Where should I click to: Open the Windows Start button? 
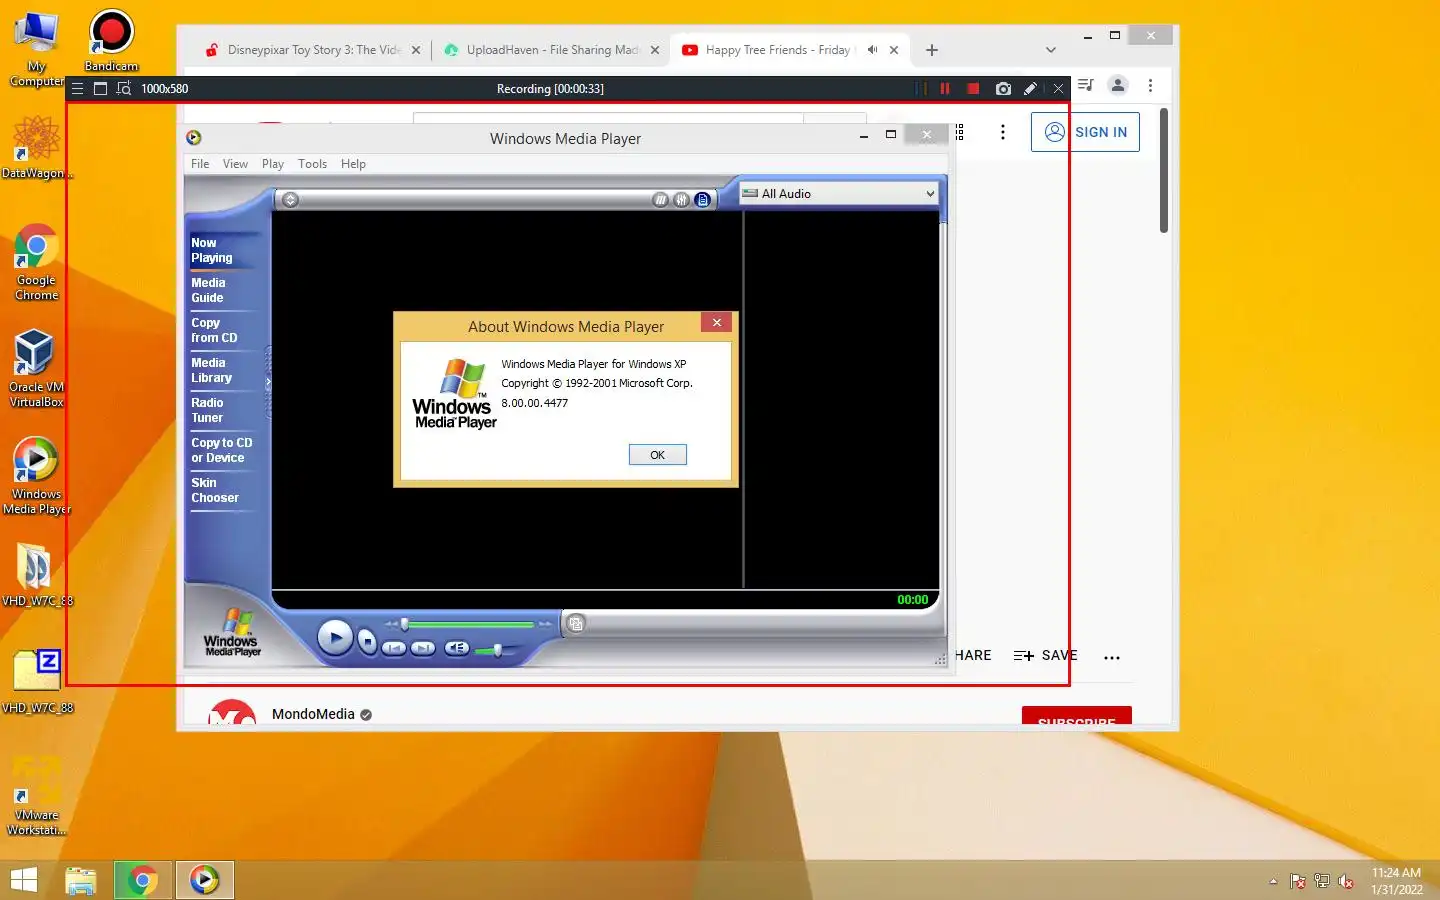point(24,880)
